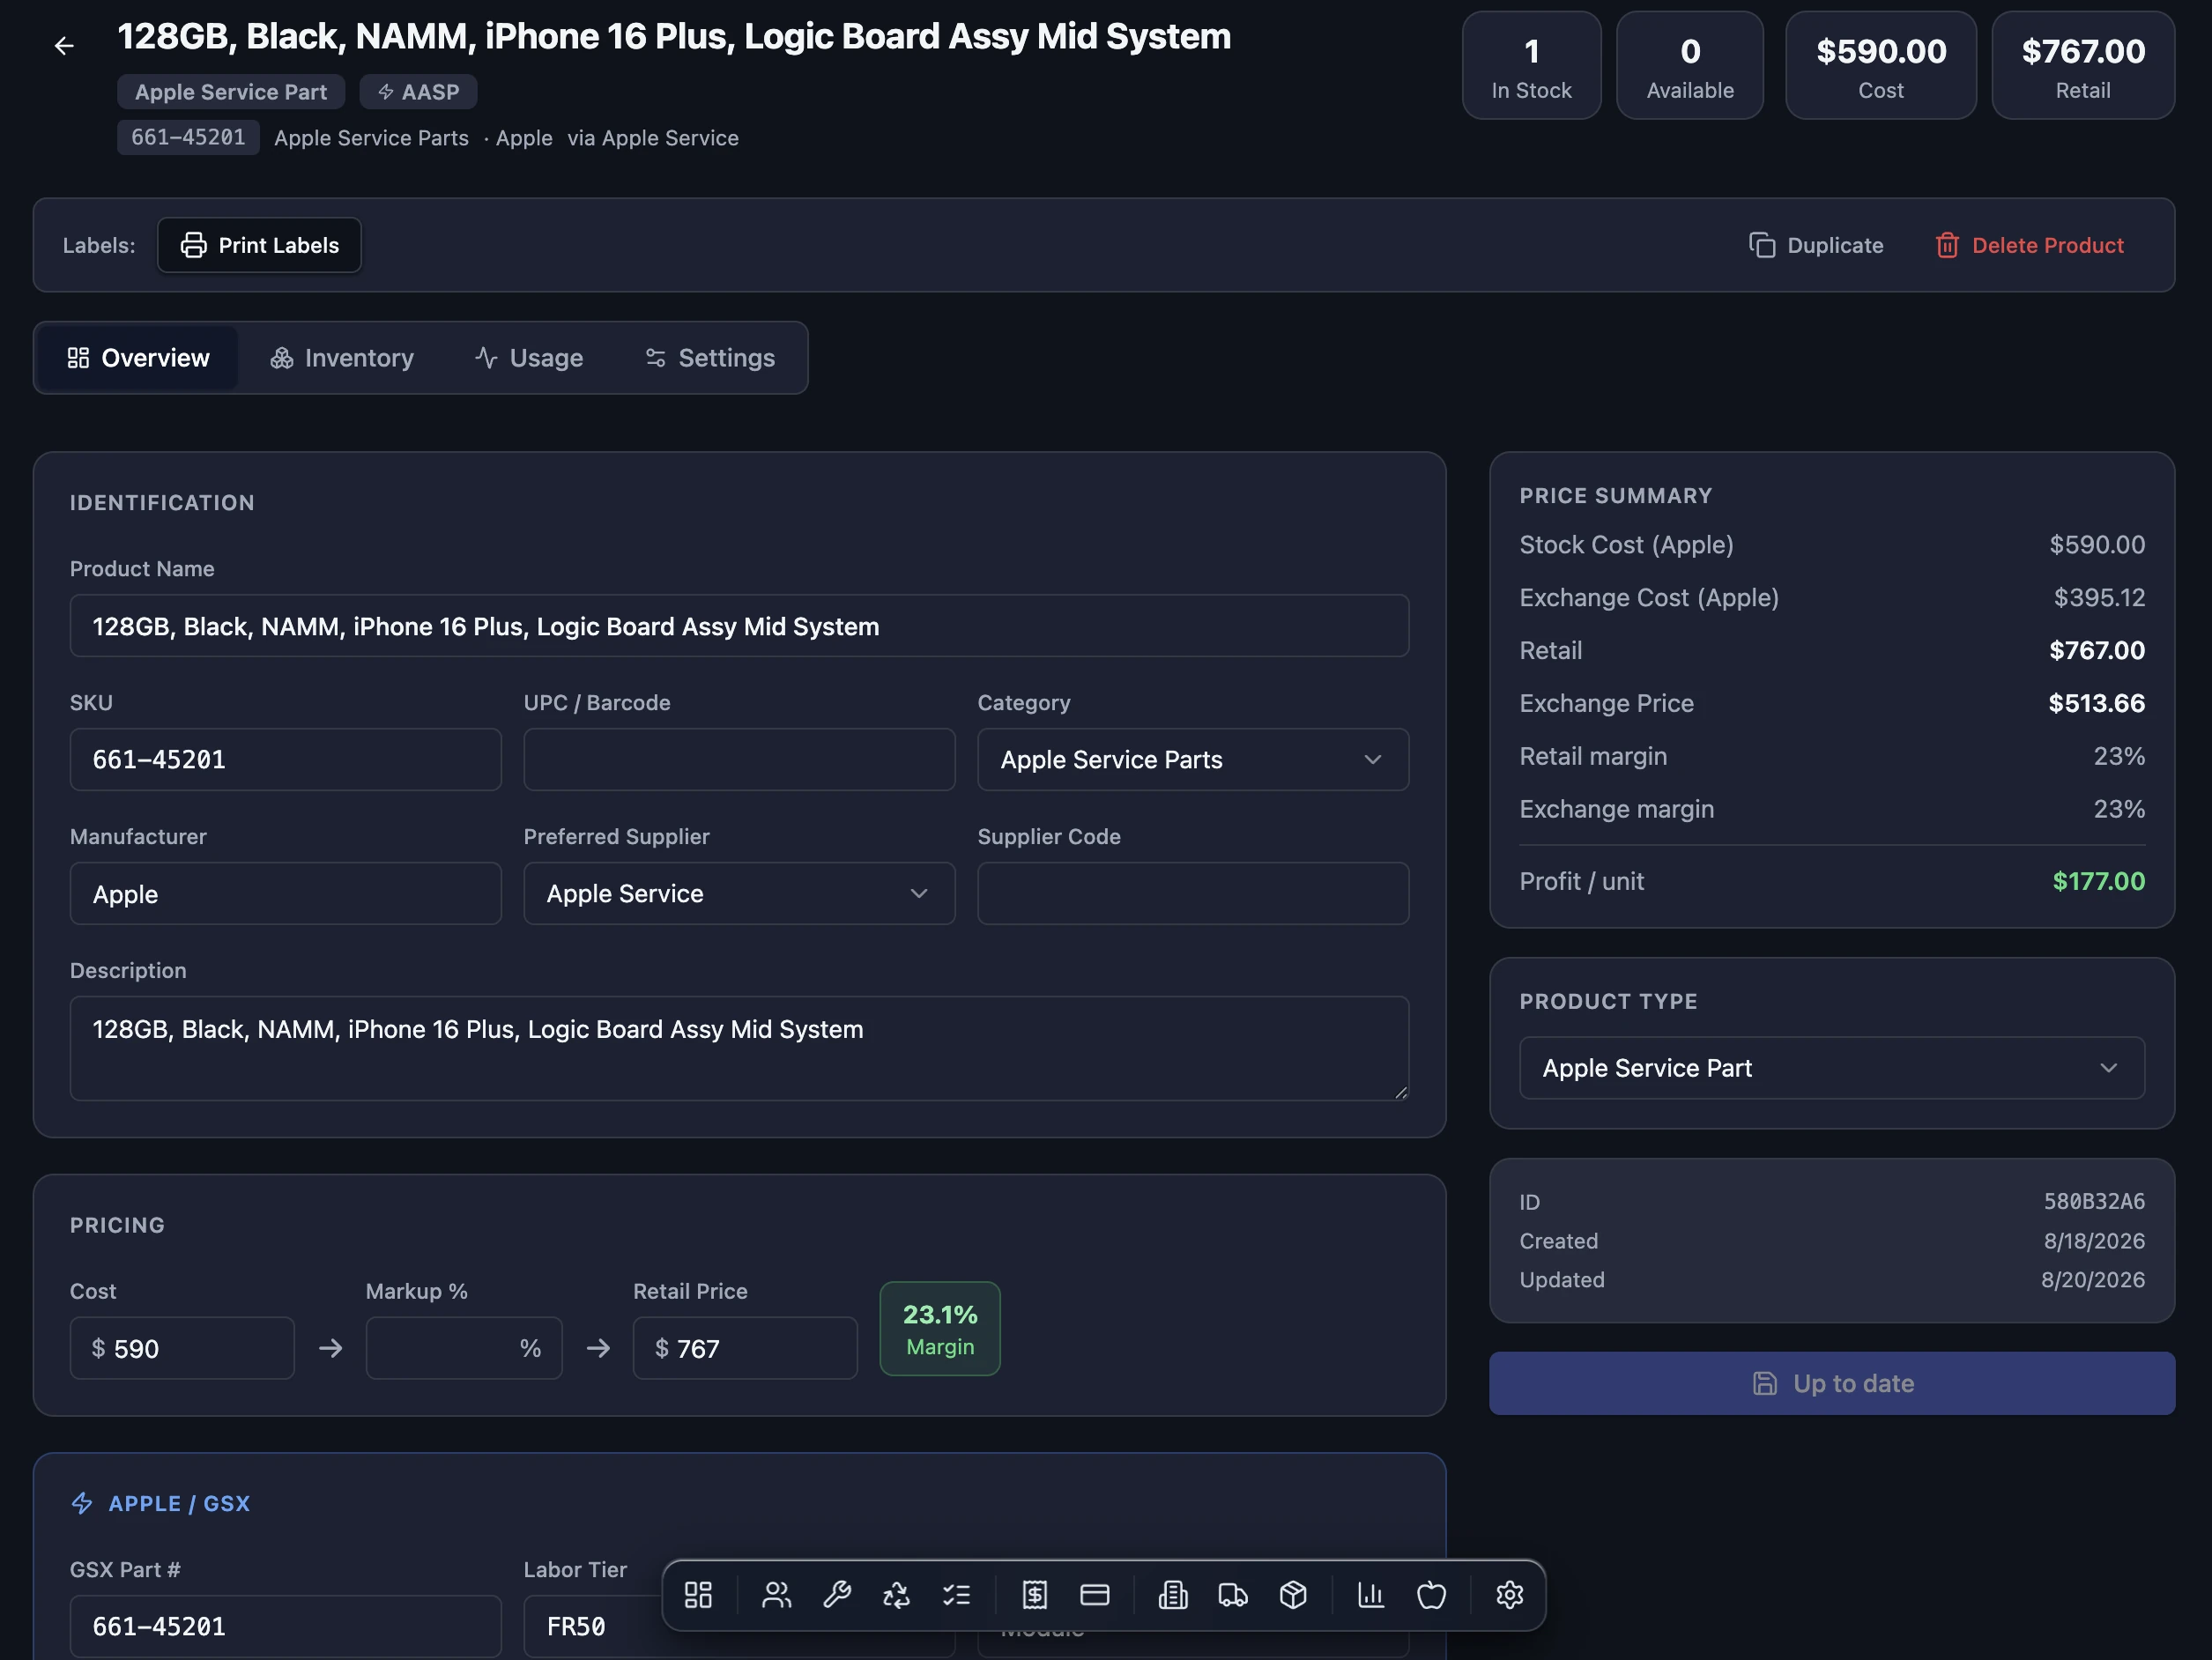This screenshot has height=1660, width=2212.
Task: Open the credit card icon in the dock
Action: tap(1095, 1595)
